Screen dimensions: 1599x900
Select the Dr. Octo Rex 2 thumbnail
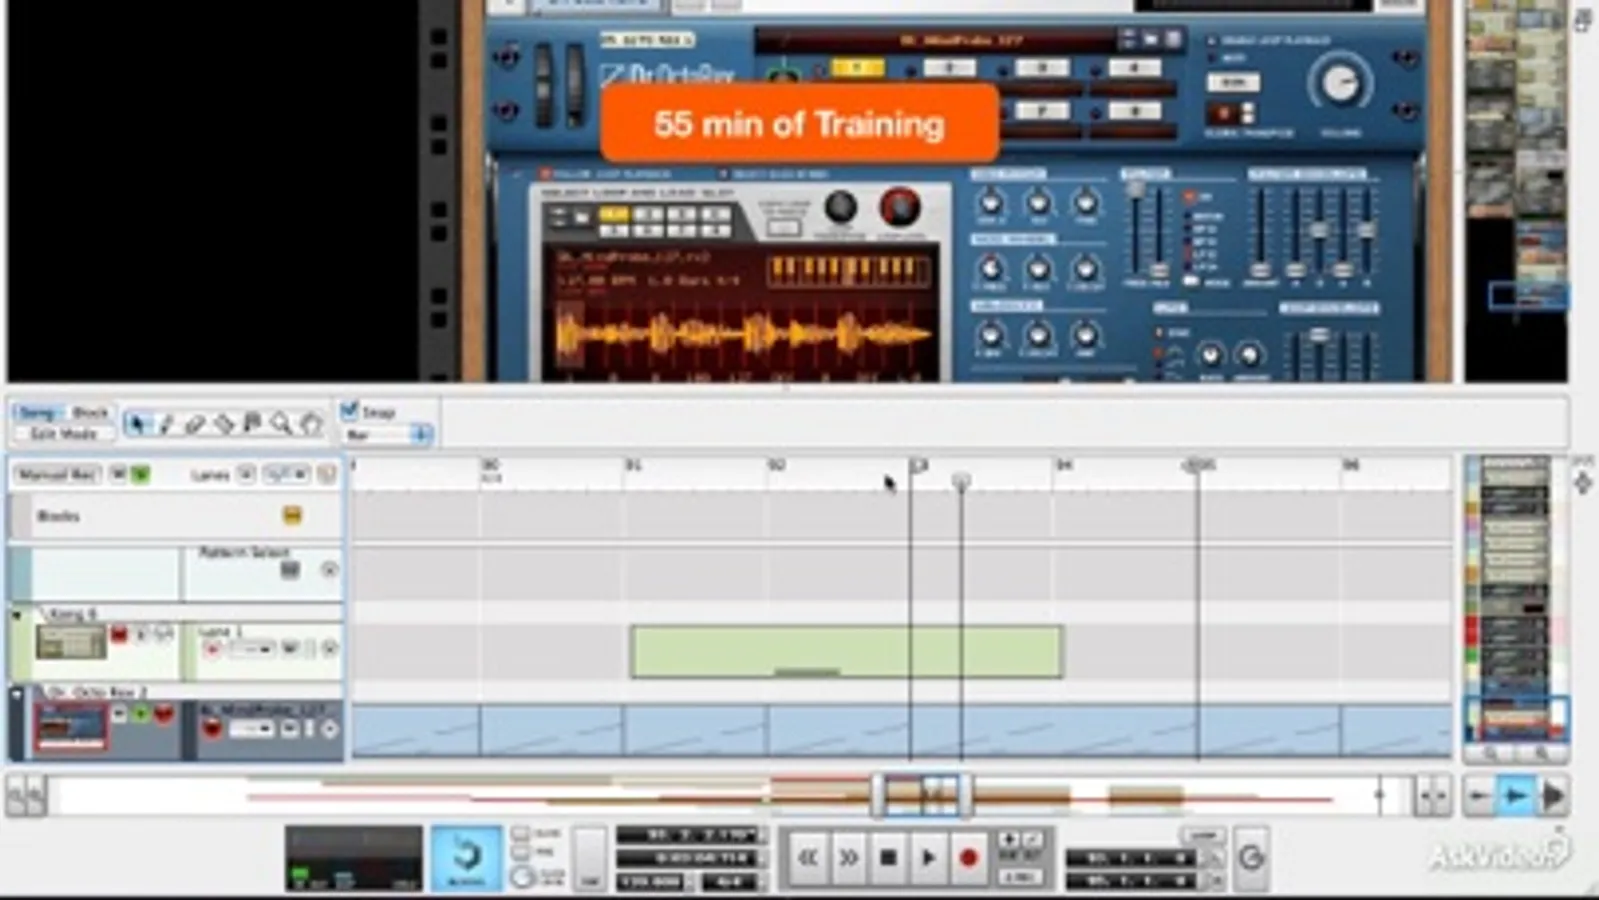(x=70, y=727)
